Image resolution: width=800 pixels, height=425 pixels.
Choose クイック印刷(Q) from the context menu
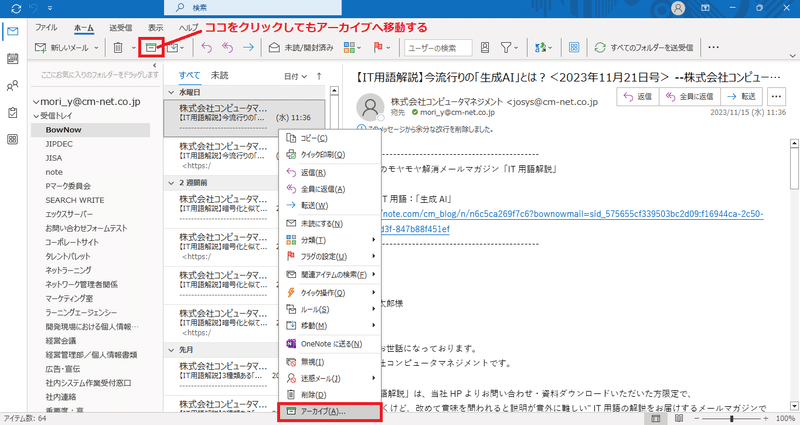(330, 155)
